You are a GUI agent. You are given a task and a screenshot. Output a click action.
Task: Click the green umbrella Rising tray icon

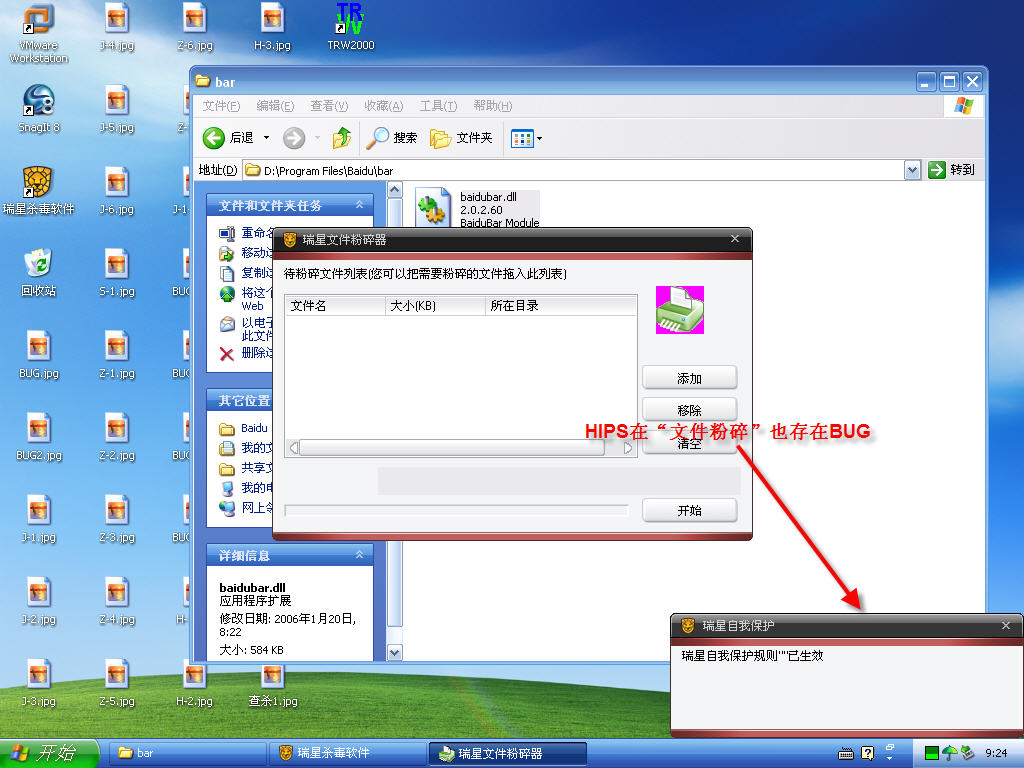950,754
